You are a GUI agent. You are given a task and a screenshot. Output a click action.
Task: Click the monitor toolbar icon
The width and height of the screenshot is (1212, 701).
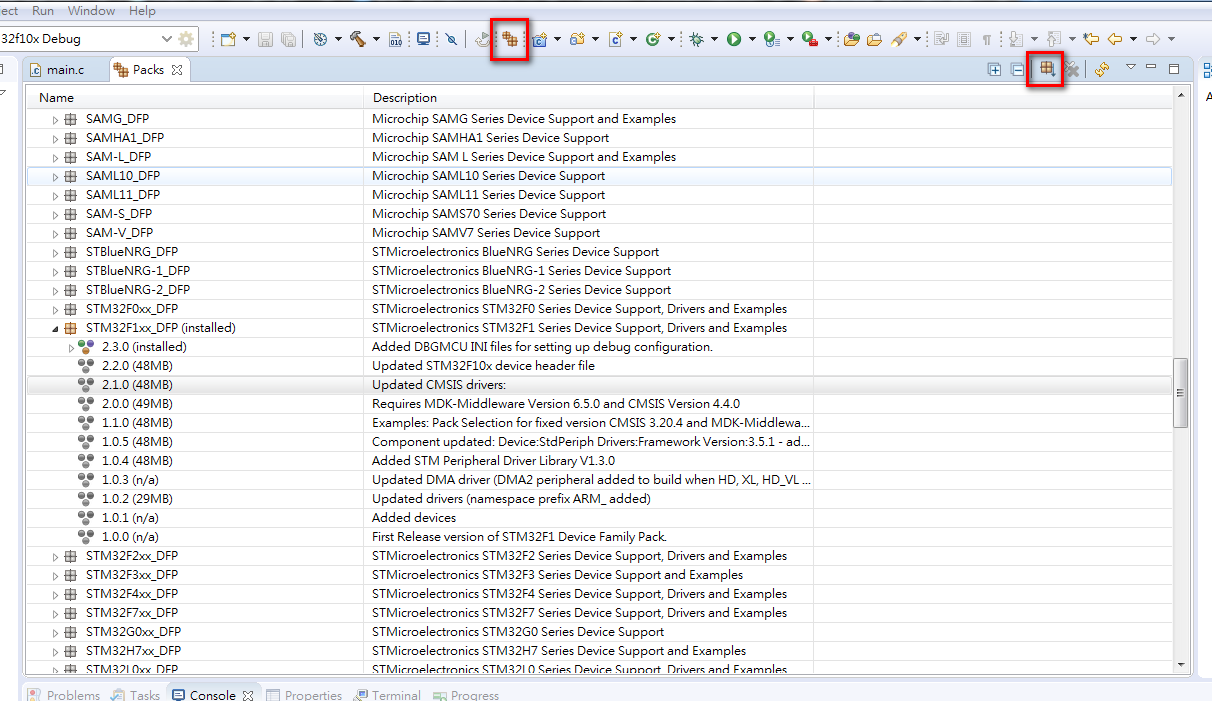pyautogui.click(x=423, y=39)
